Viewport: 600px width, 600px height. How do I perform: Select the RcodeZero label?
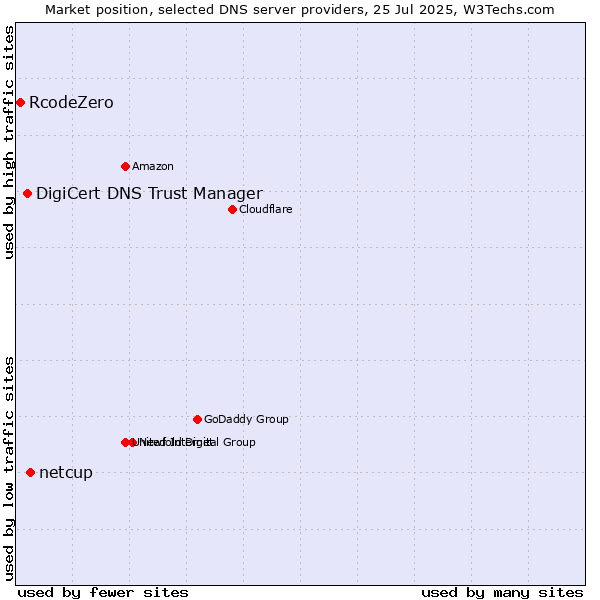pyautogui.click(x=71, y=103)
